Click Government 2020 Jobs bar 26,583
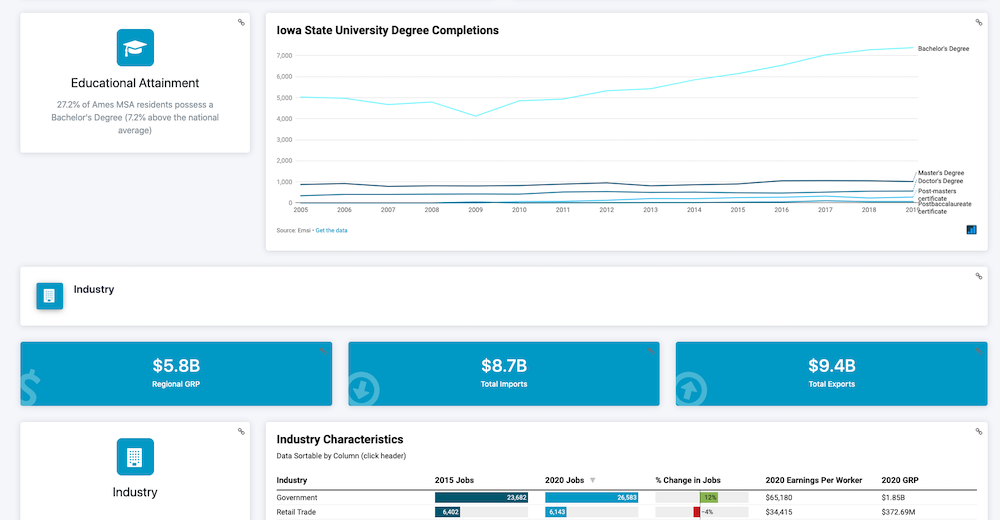The image size is (1000, 520). (591, 498)
